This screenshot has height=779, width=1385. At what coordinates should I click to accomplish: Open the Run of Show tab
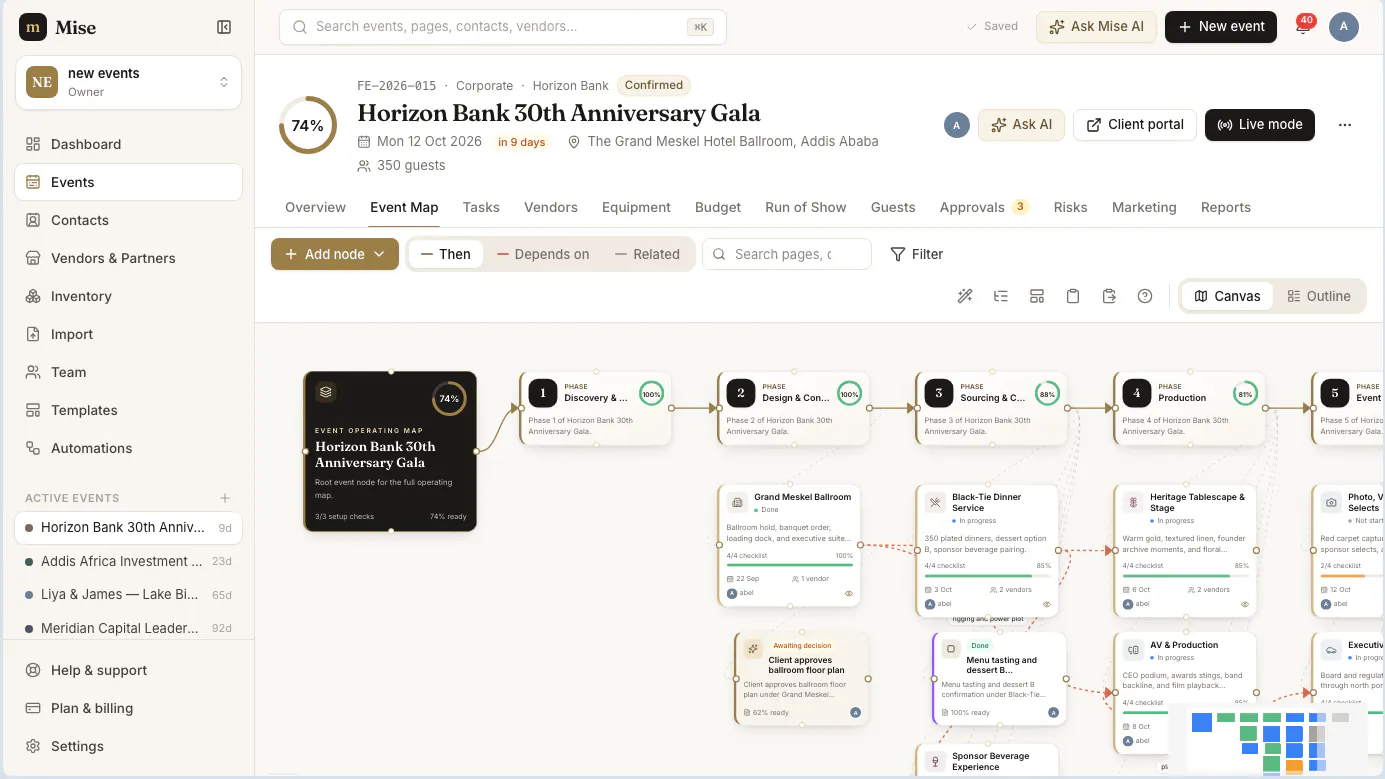(x=806, y=207)
